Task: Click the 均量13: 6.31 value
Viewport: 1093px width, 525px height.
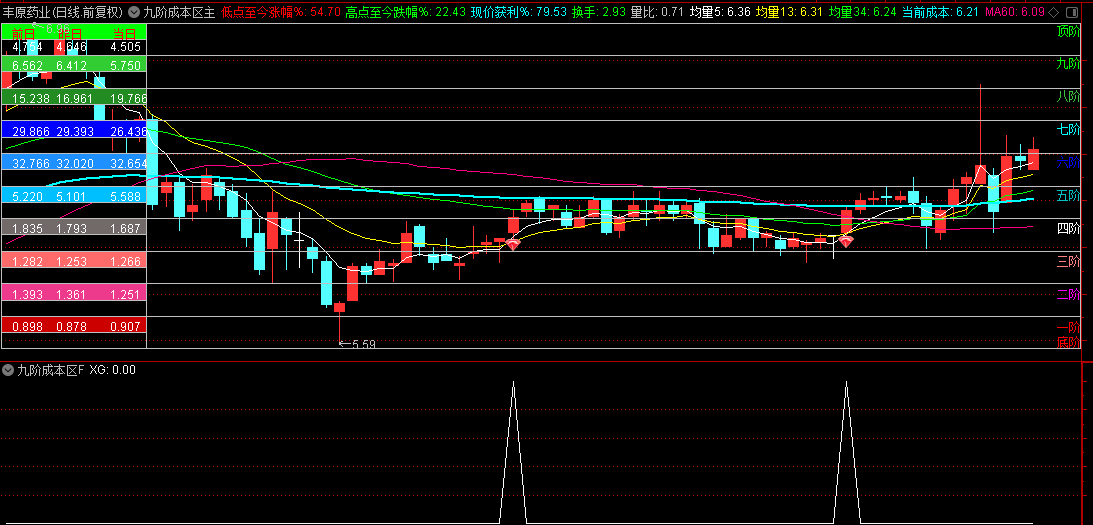Action: 791,12
